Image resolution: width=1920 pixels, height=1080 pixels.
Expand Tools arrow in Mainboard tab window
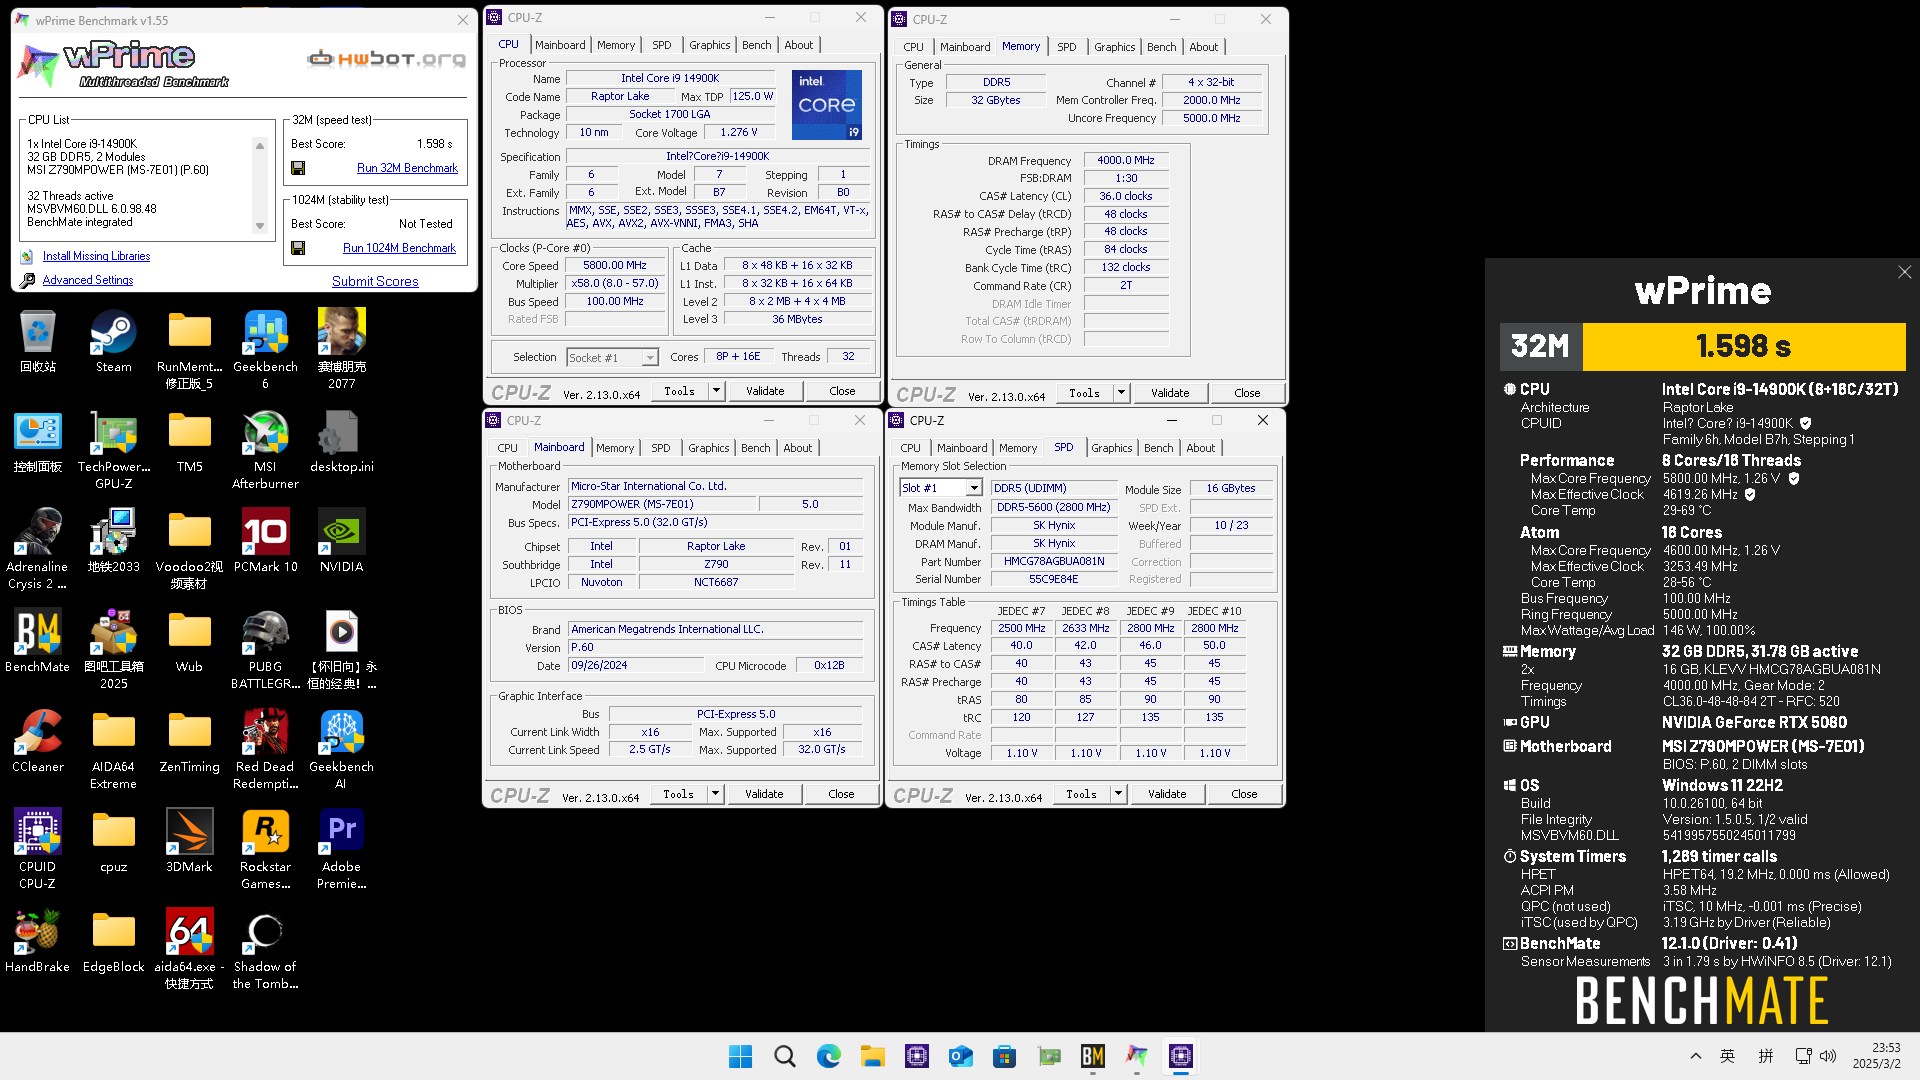click(x=715, y=794)
